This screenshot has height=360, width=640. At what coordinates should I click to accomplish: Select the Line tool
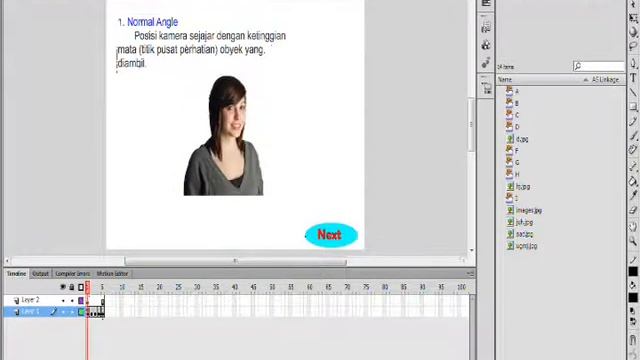click(633, 92)
